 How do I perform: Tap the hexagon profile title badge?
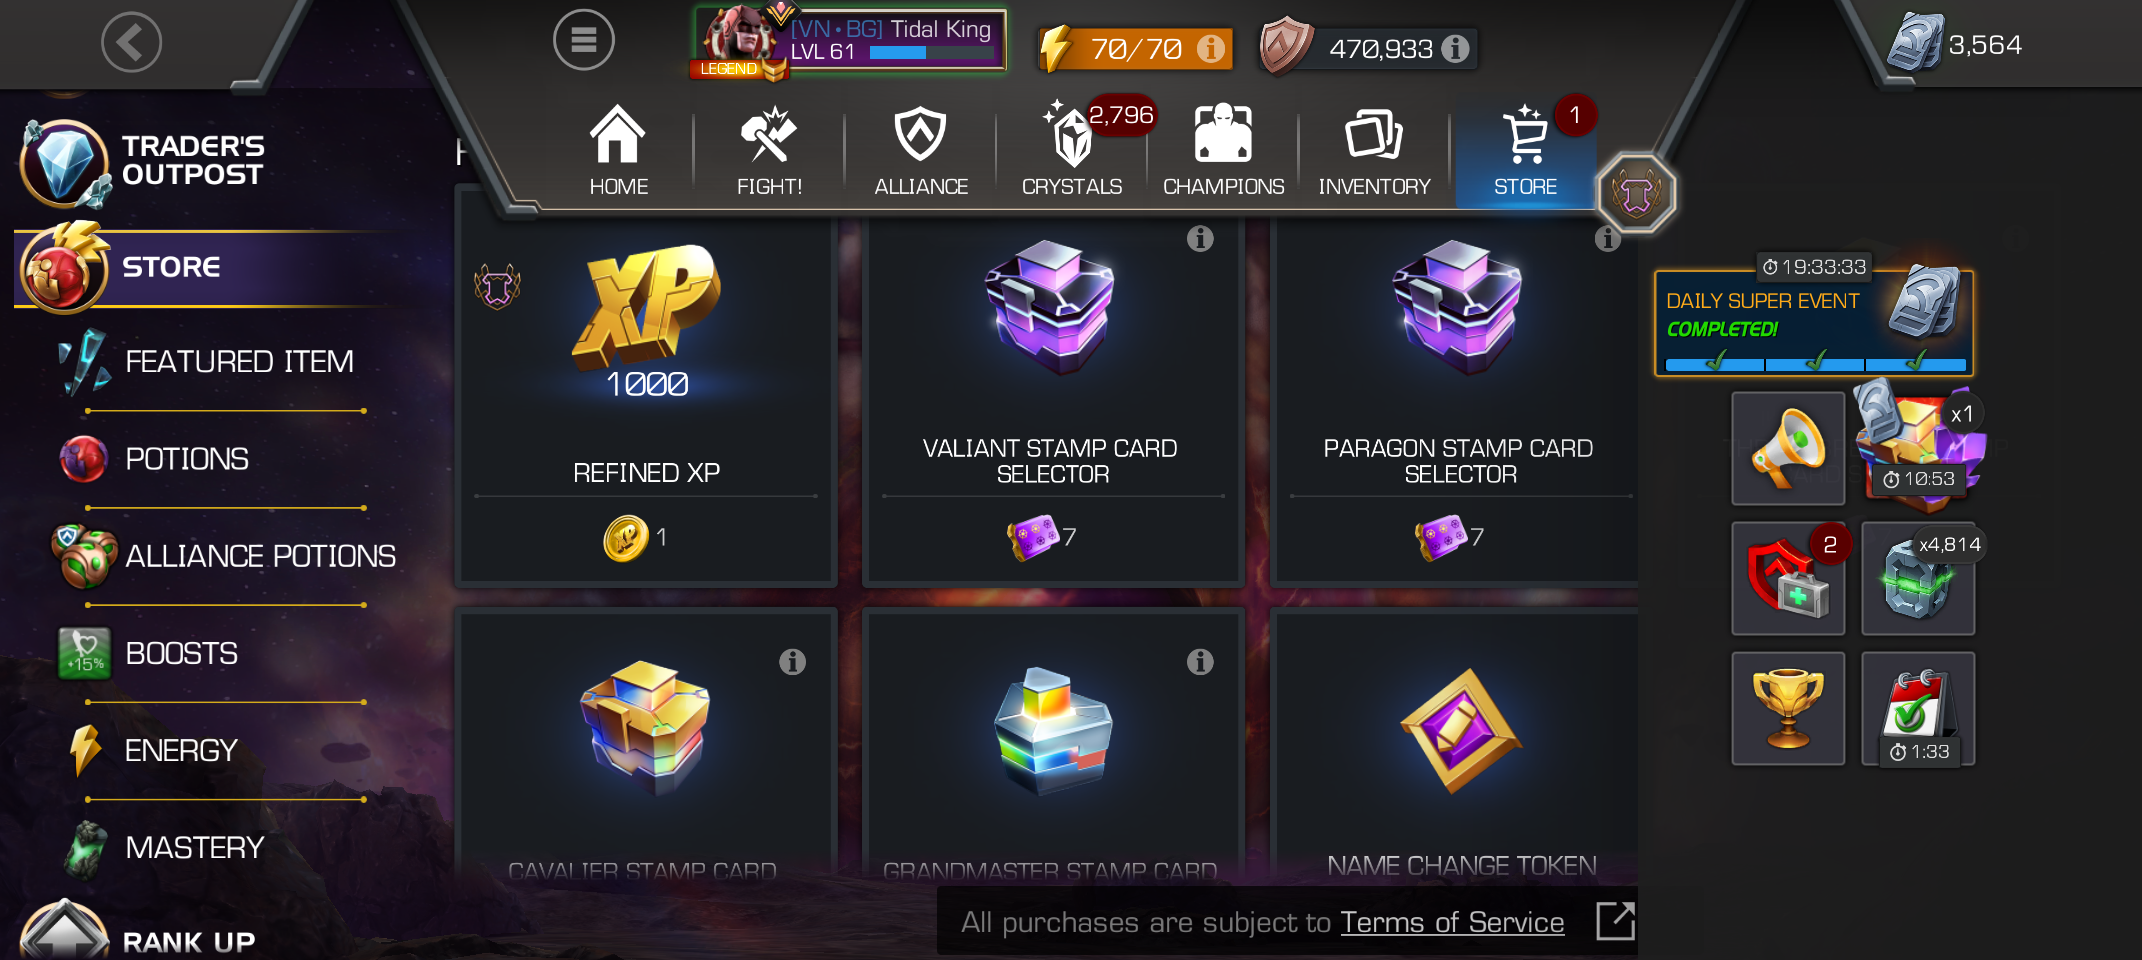click(x=1636, y=193)
